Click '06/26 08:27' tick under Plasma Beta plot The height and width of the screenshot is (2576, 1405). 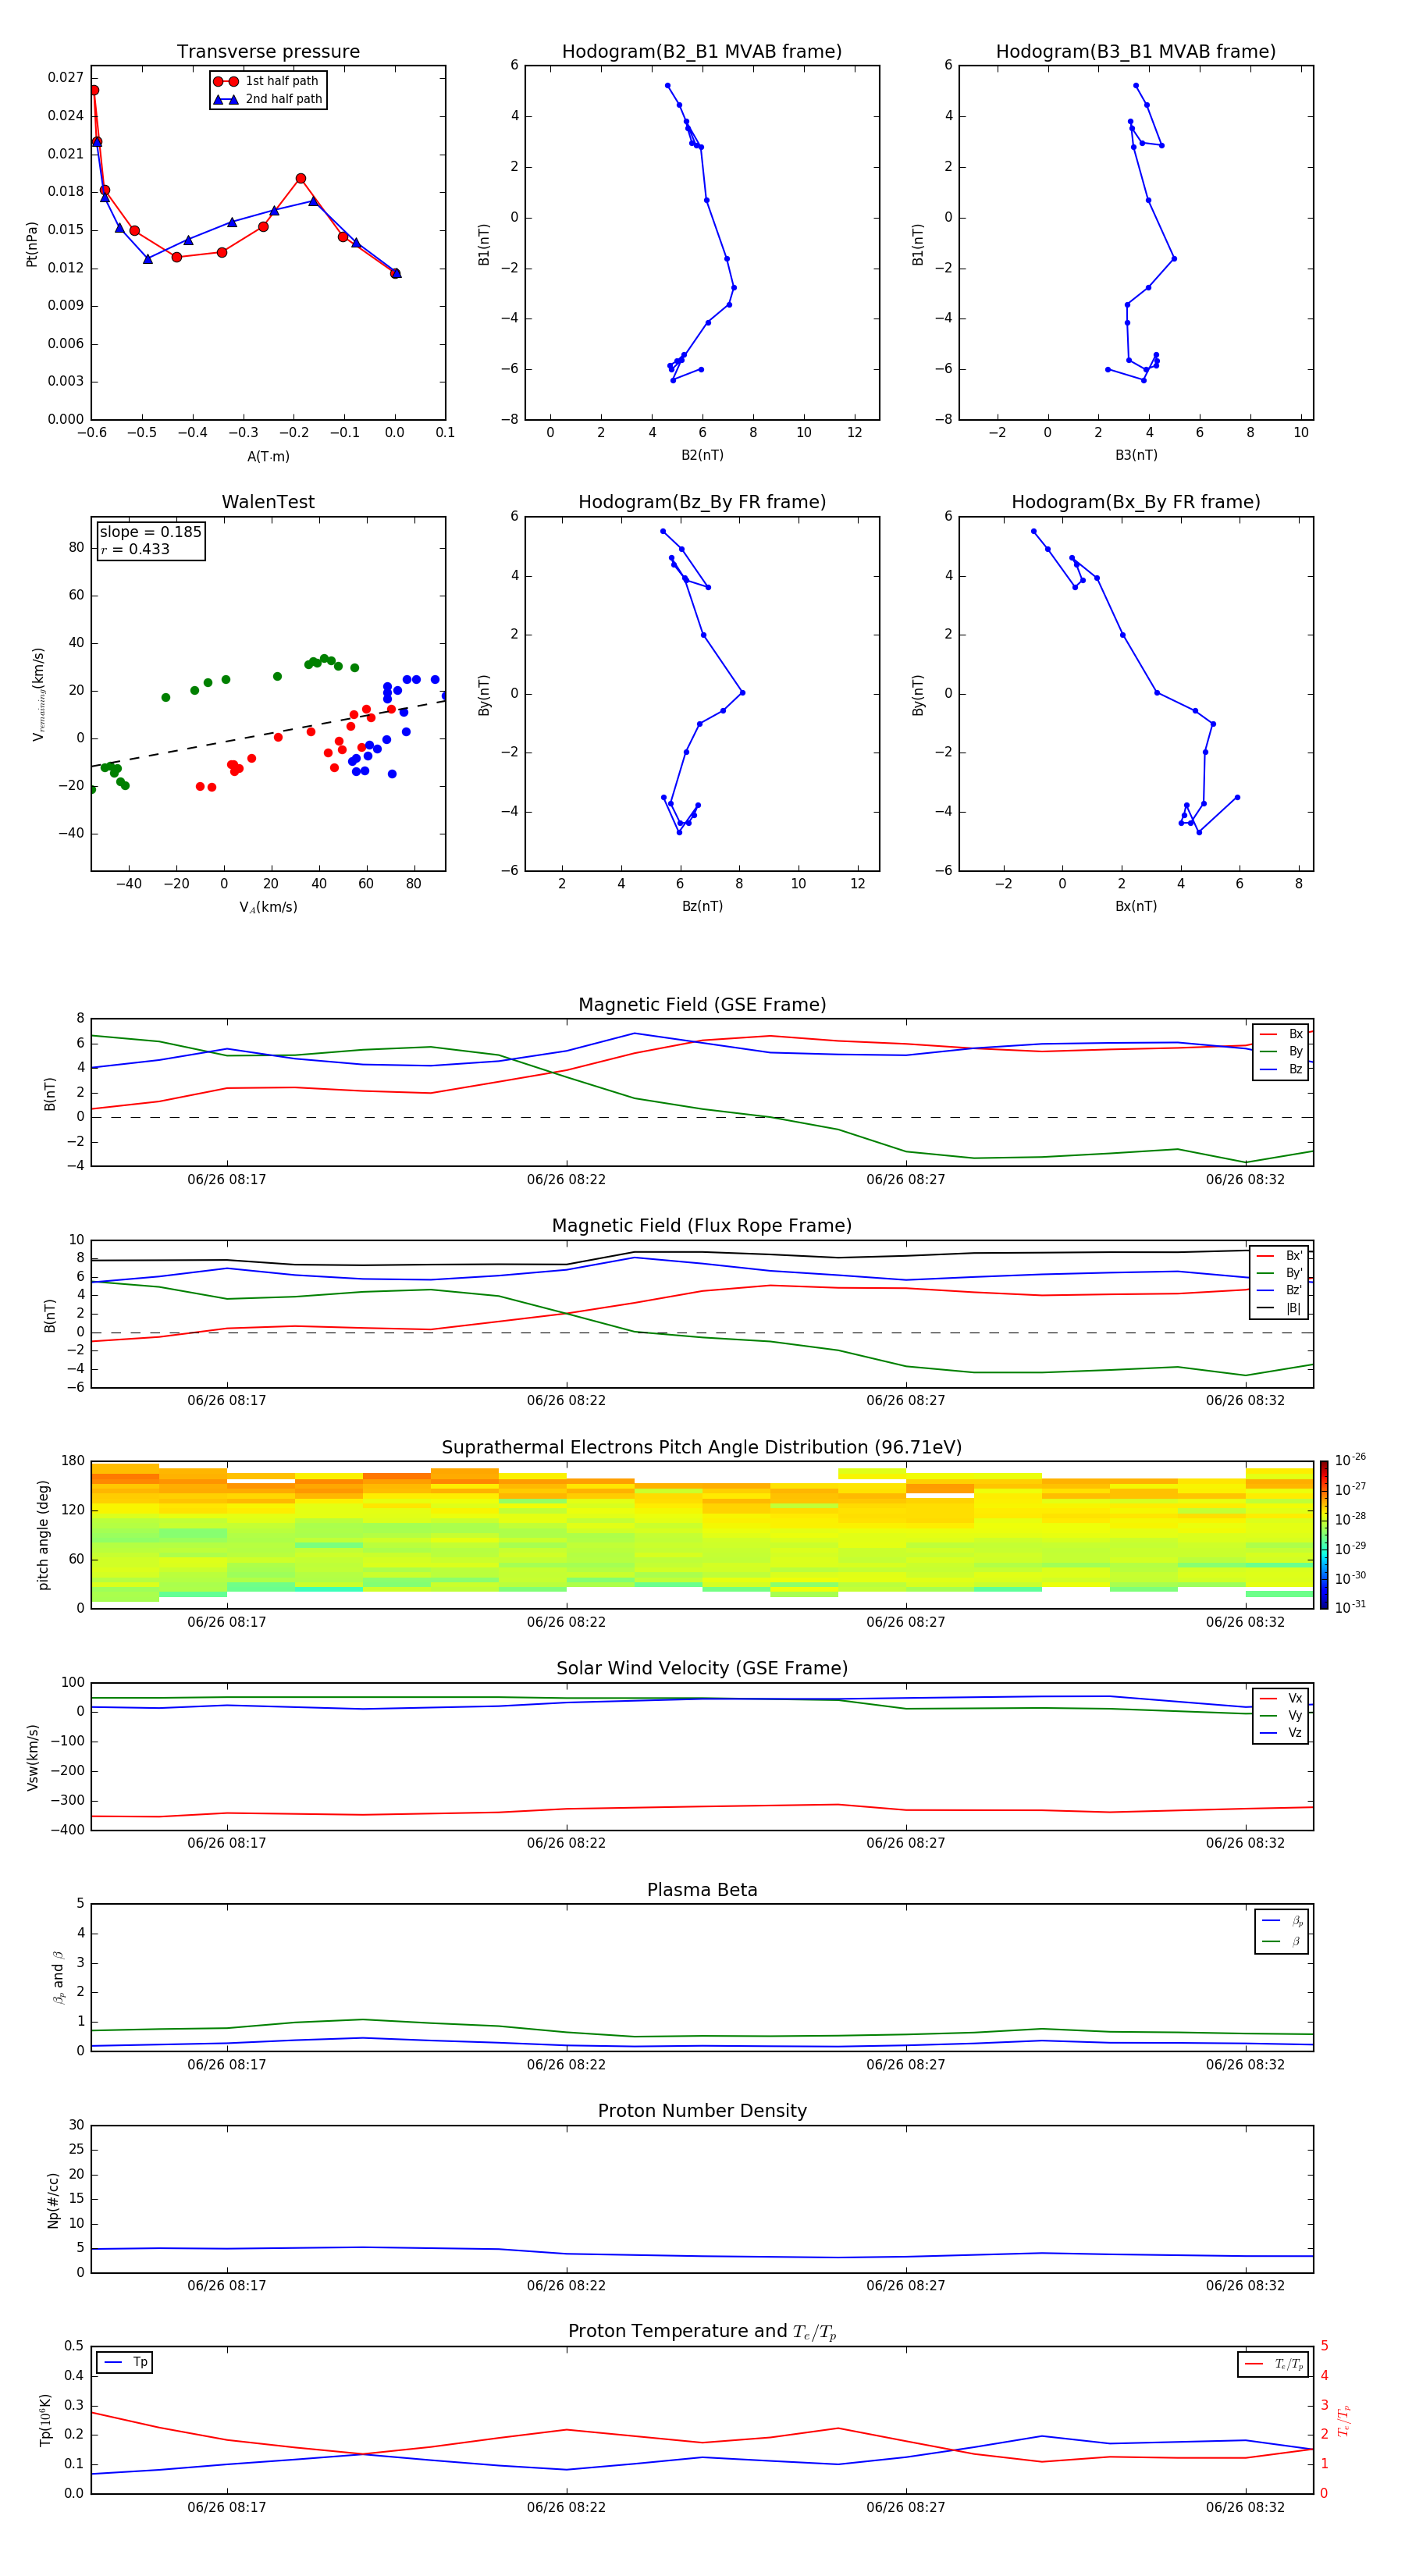(x=906, y=2064)
